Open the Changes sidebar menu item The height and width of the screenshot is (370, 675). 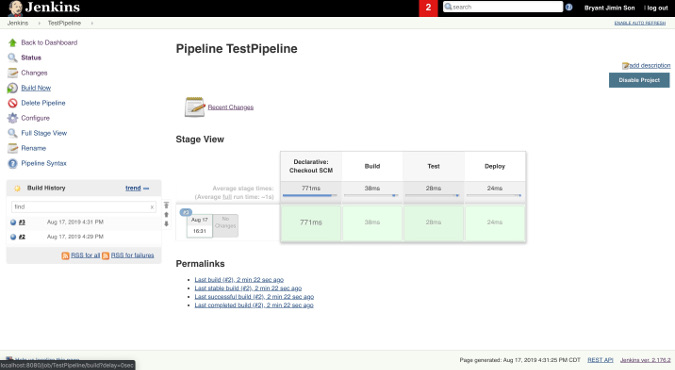pyautogui.click(x=34, y=73)
